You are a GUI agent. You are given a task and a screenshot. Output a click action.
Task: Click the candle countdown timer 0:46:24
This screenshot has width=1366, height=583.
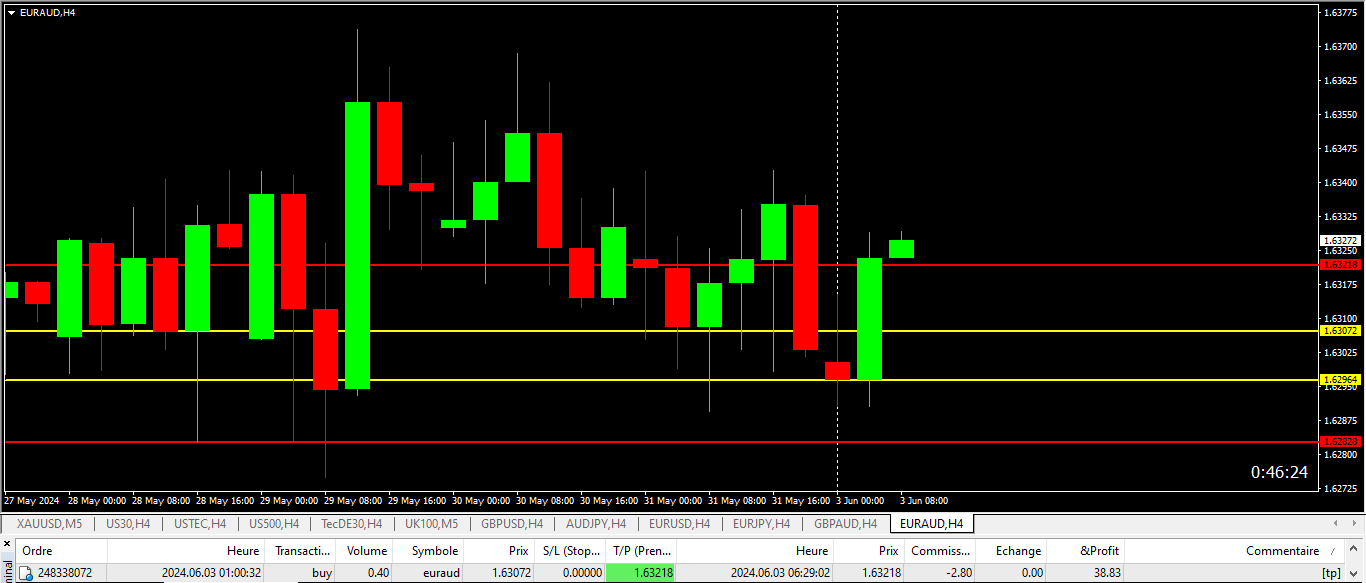[1279, 472]
